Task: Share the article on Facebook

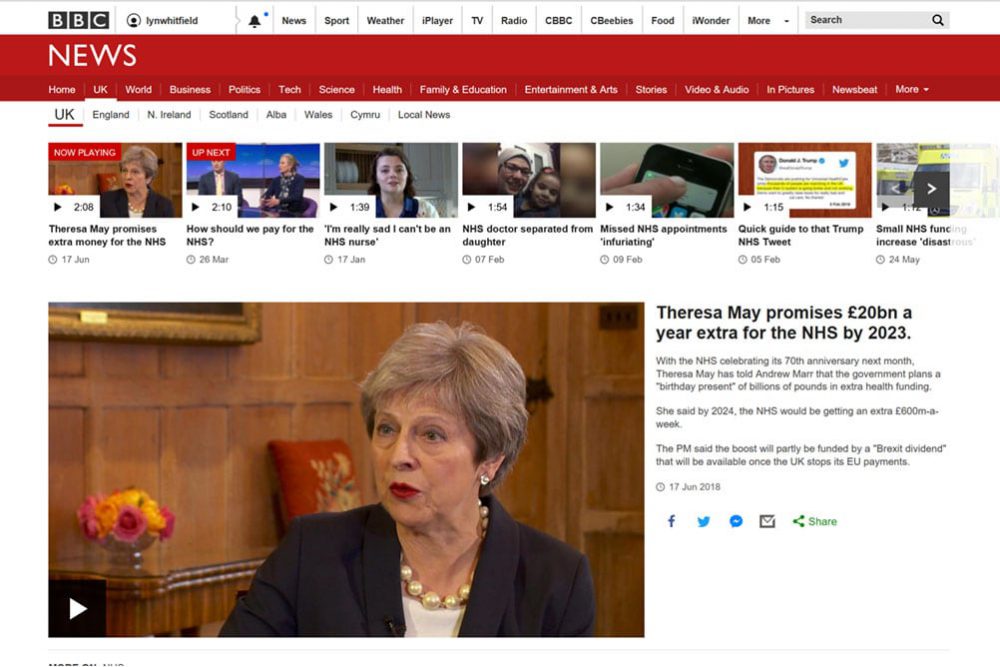Action: 671,521
